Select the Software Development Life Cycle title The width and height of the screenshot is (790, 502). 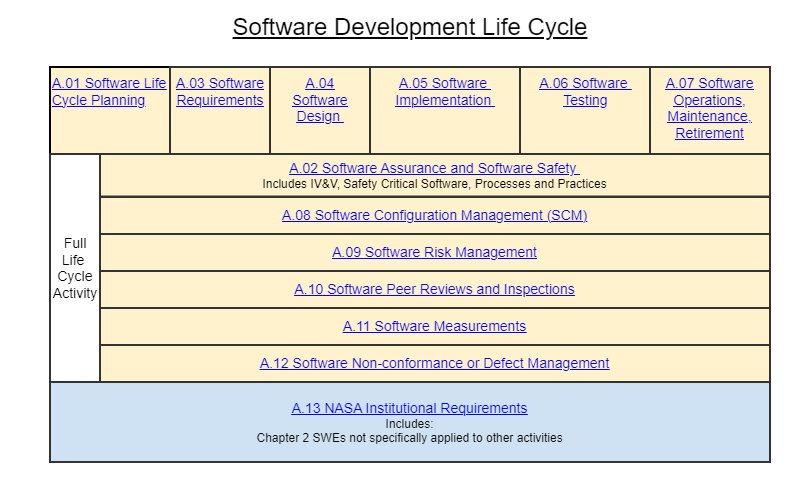(x=410, y=27)
